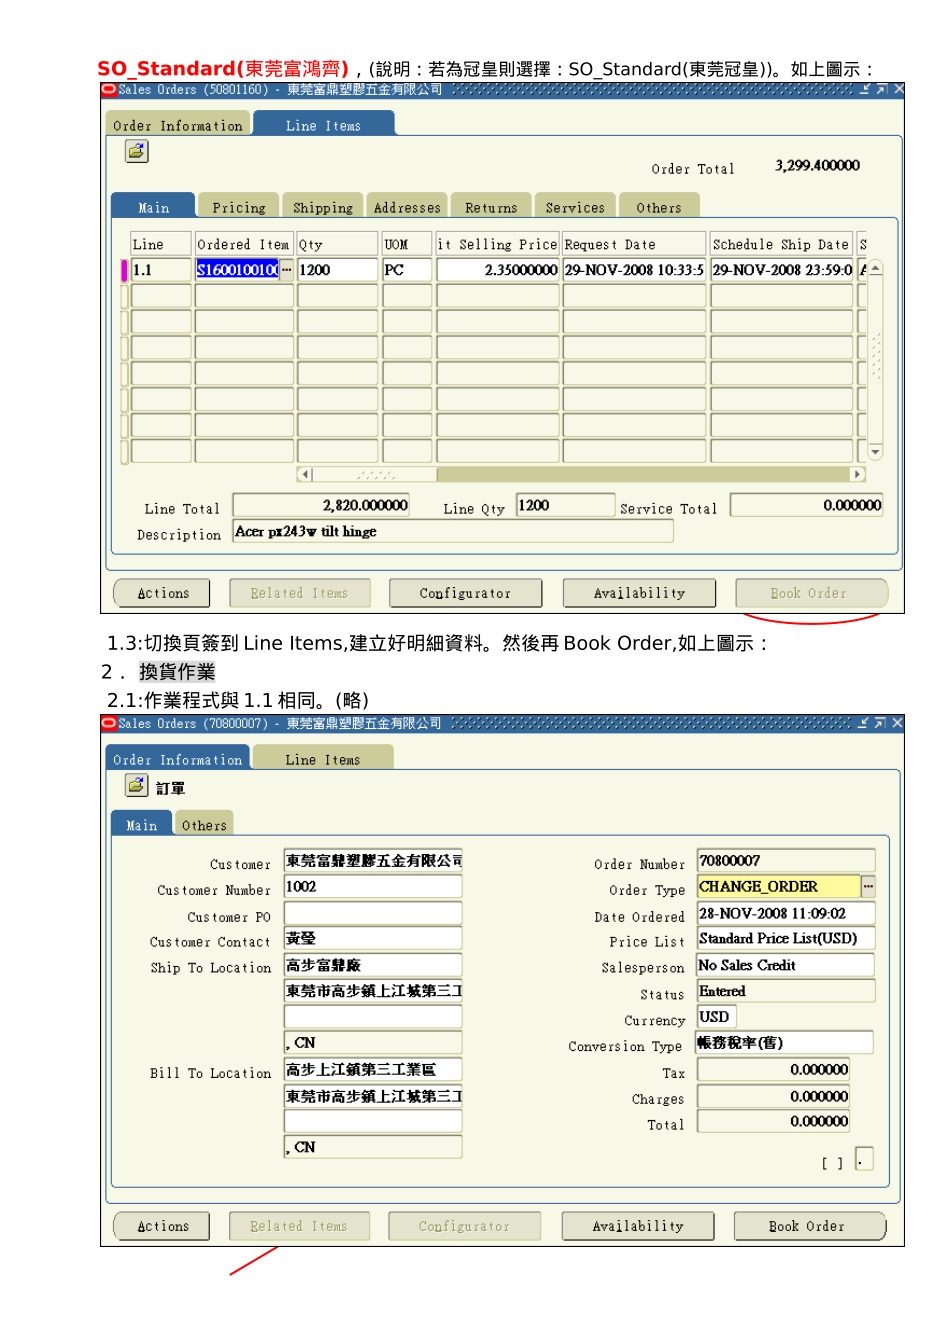Click Availability button in window 70800007
This screenshot has height=1344, width=950.
[638, 1226]
